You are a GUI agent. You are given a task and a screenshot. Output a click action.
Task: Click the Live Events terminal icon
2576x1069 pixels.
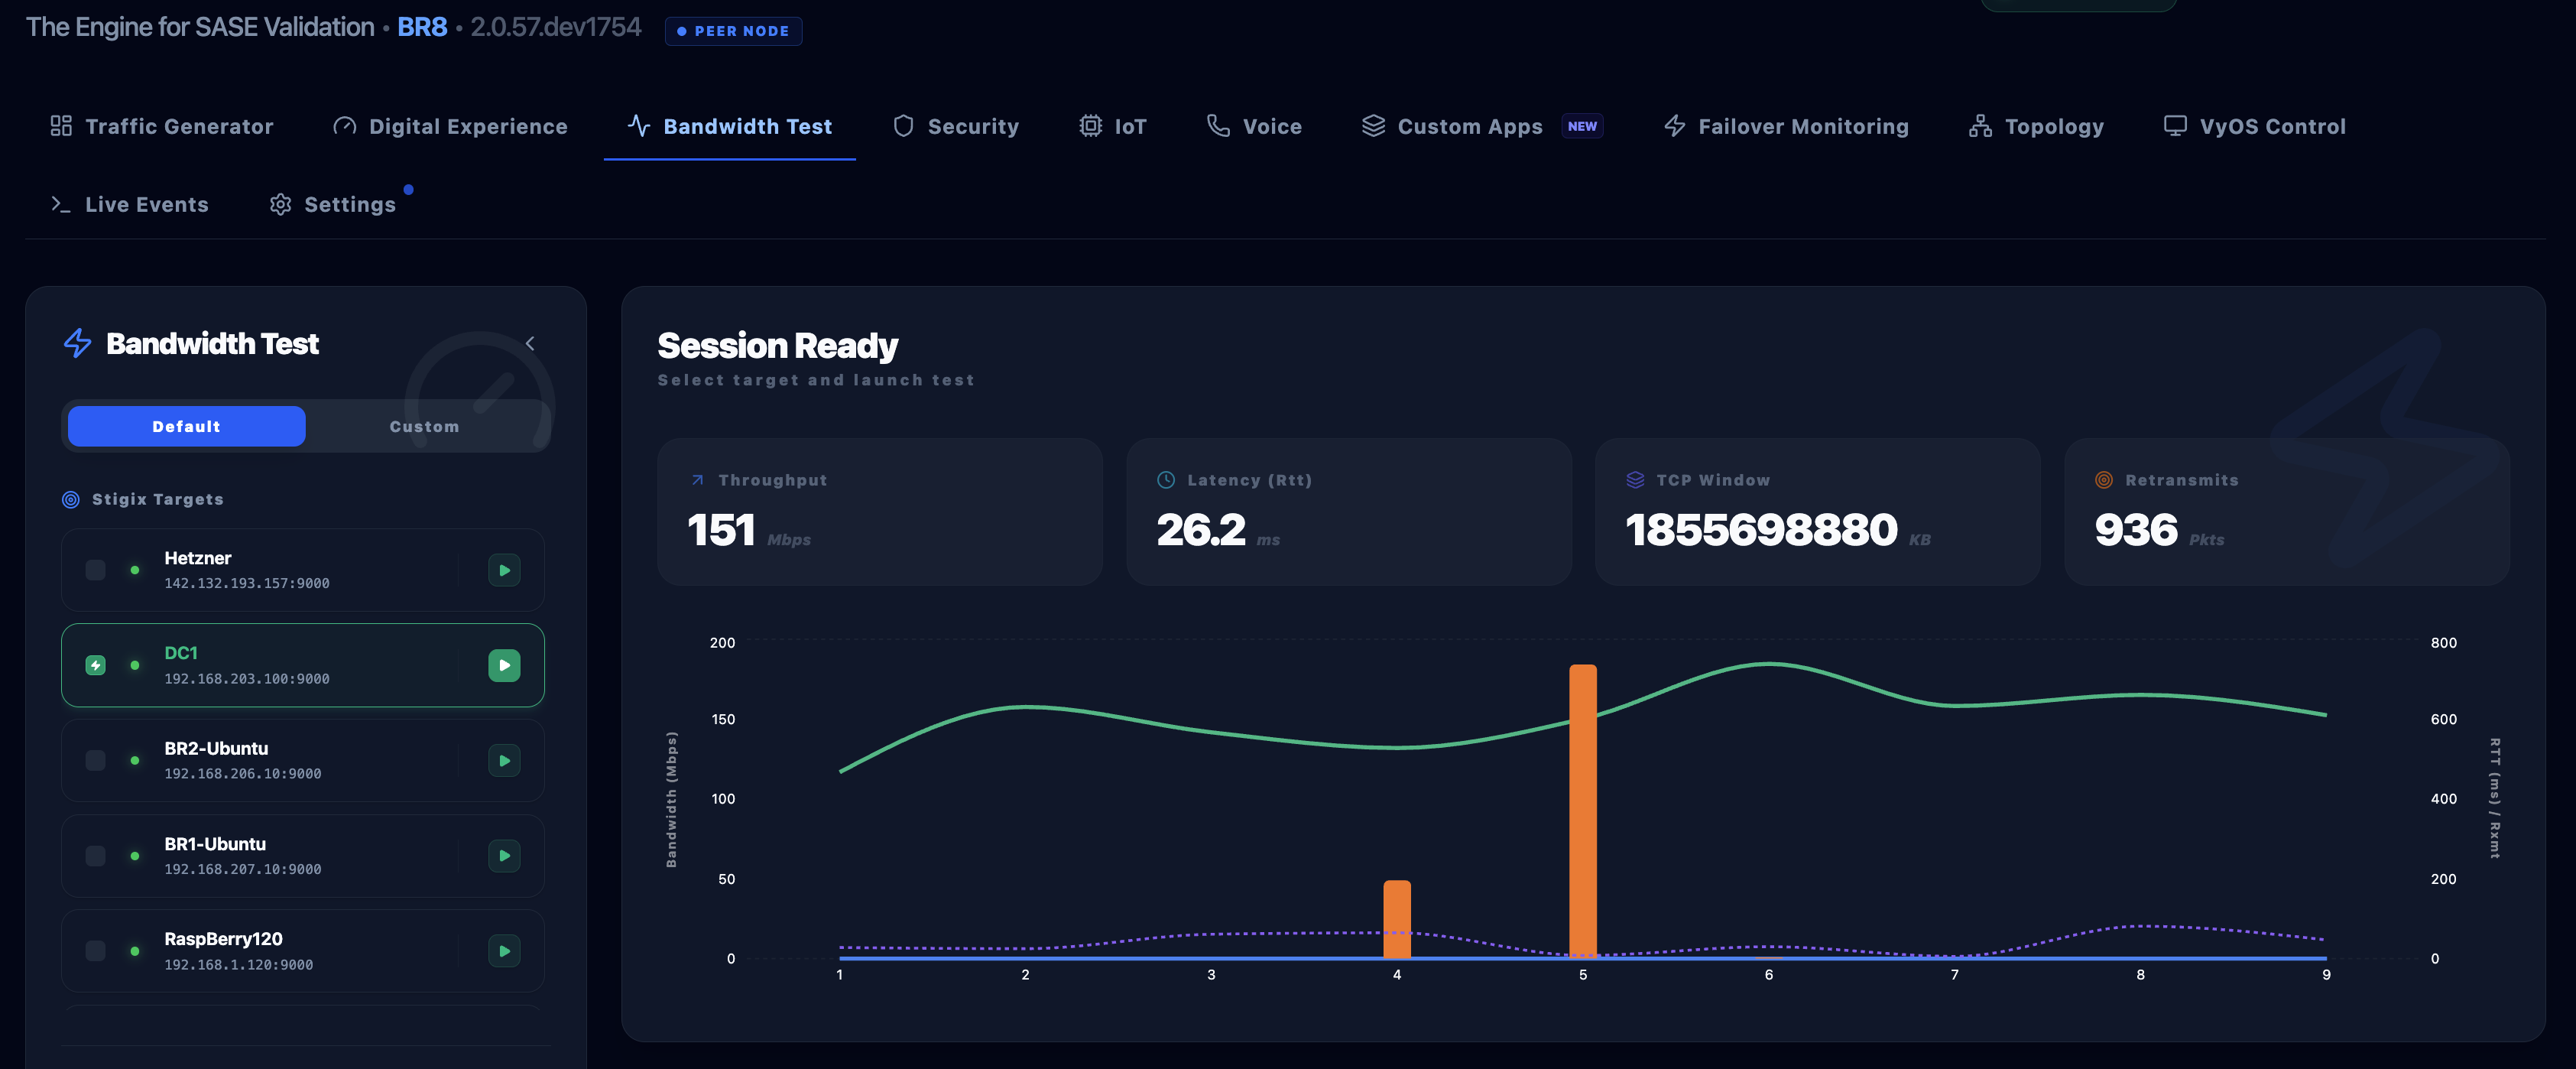click(61, 204)
